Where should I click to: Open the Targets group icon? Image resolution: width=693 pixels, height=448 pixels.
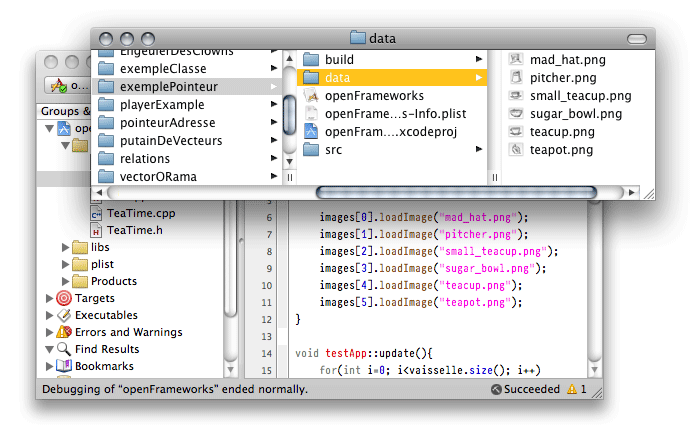pyautogui.click(x=64, y=298)
